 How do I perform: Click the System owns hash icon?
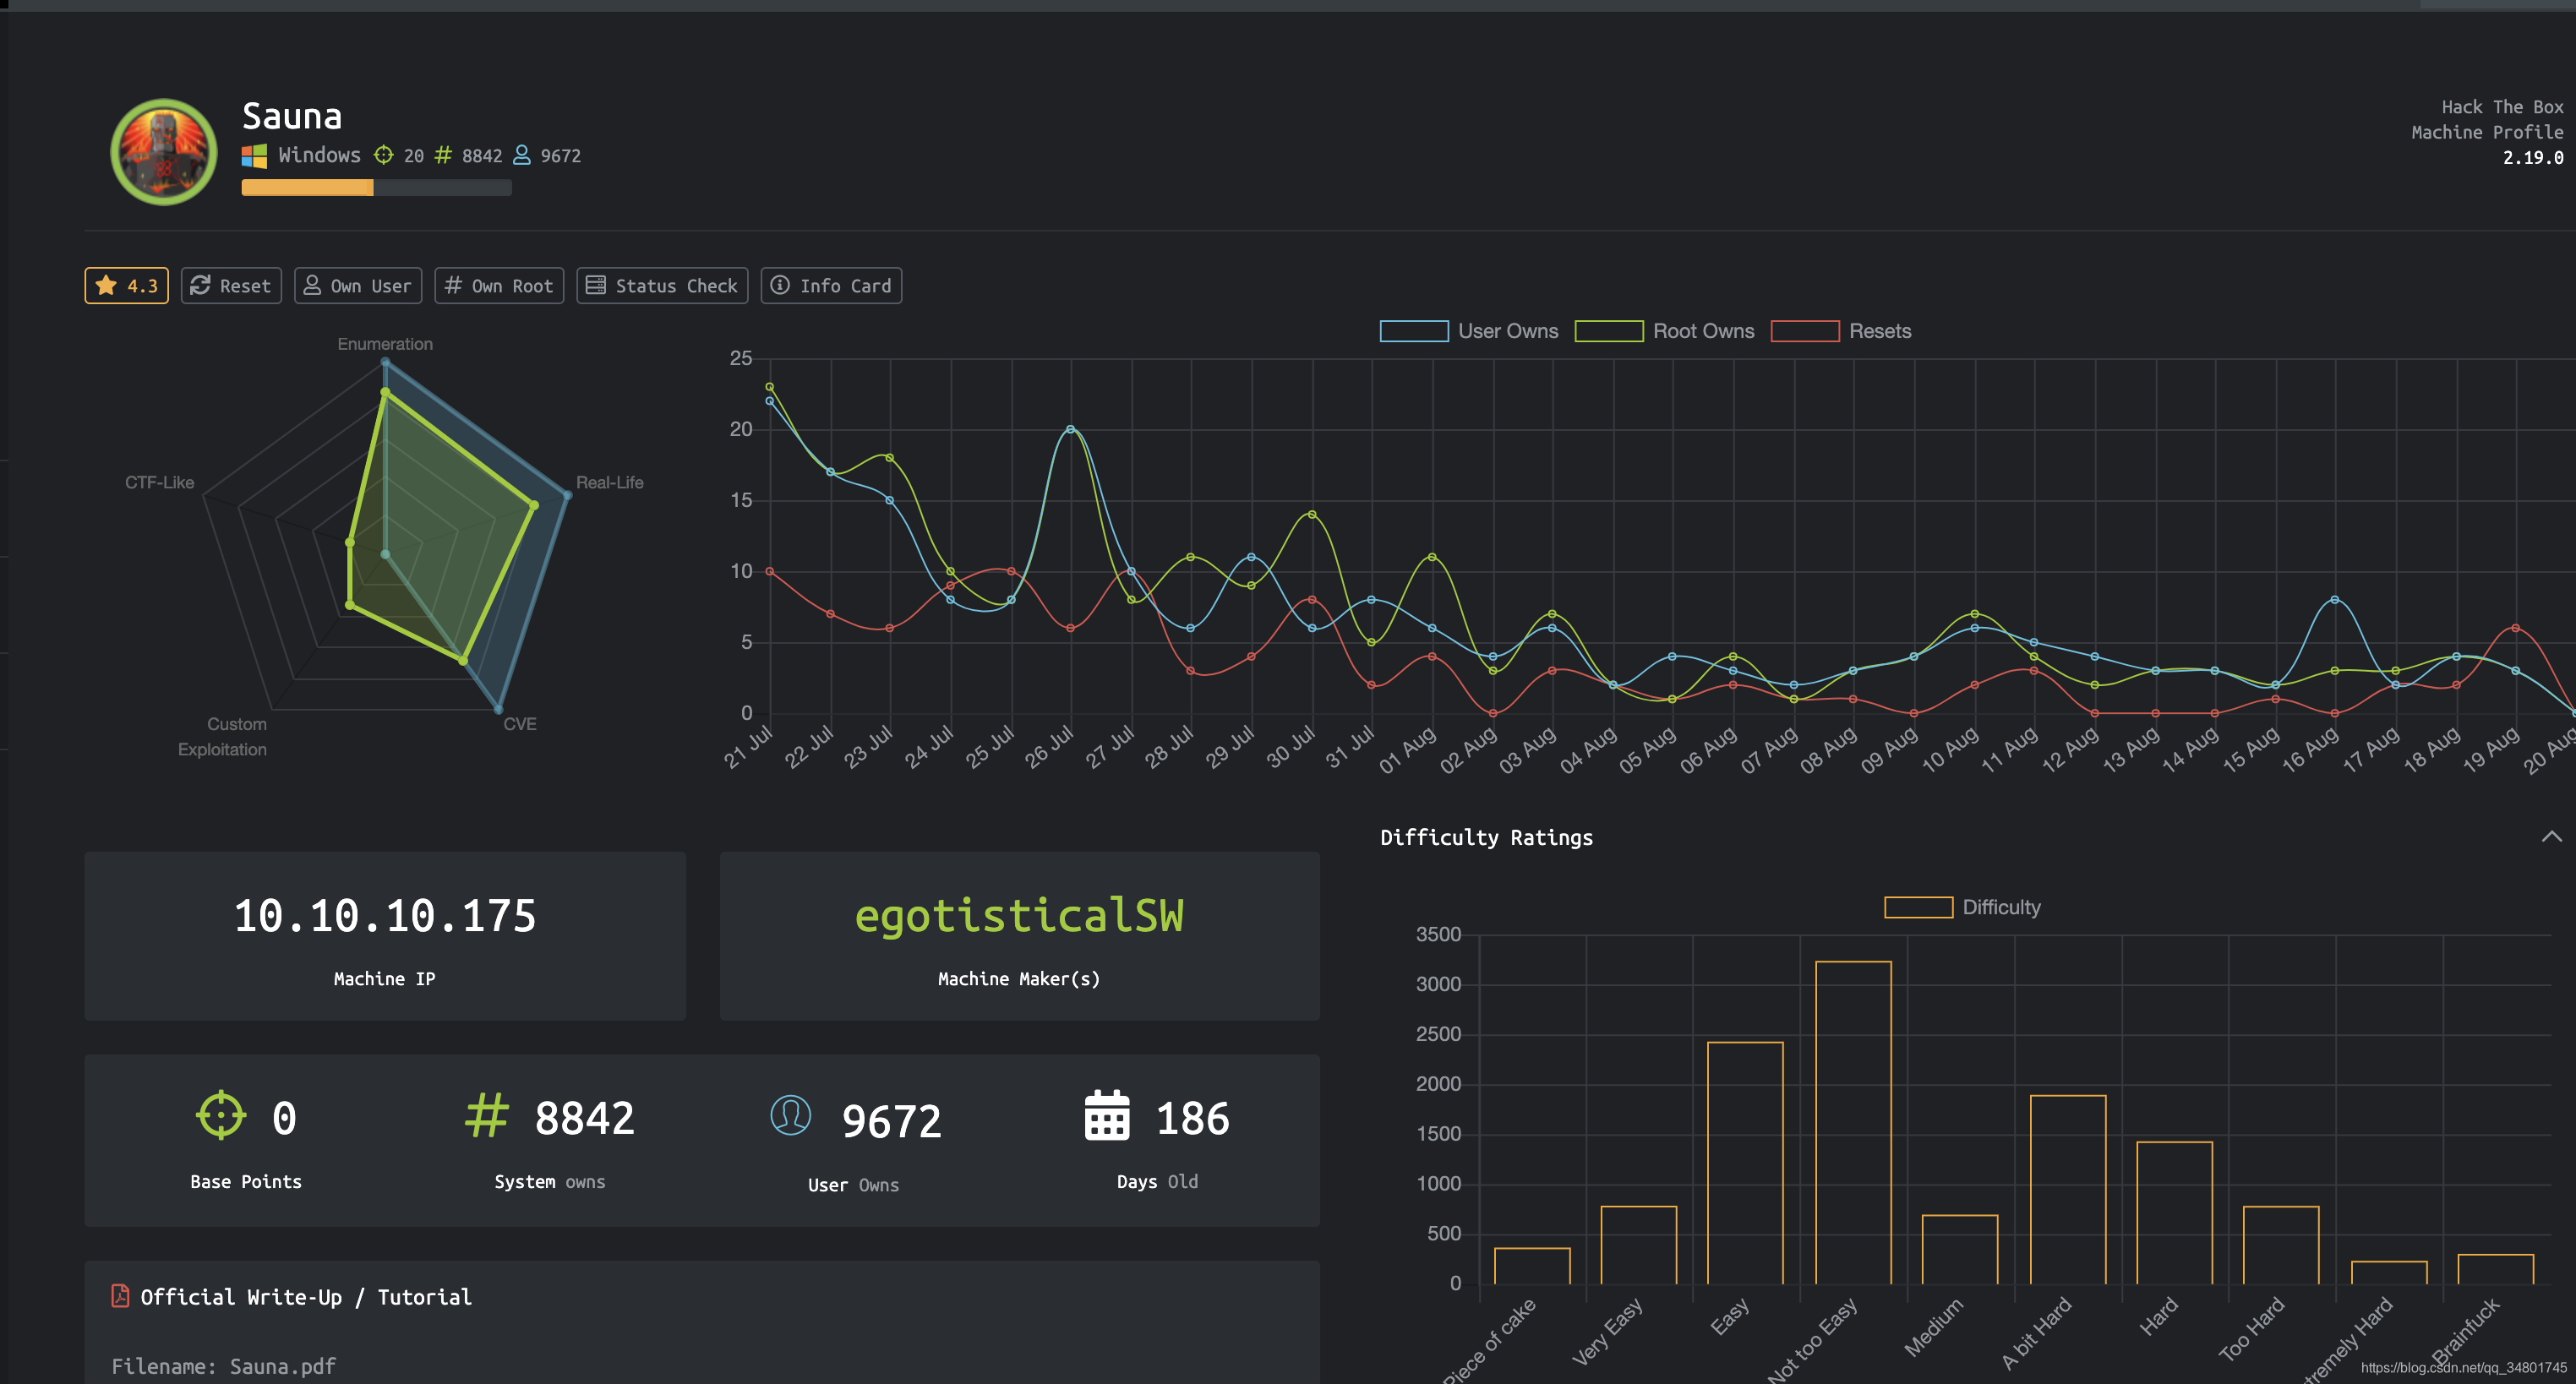pyautogui.click(x=487, y=1115)
